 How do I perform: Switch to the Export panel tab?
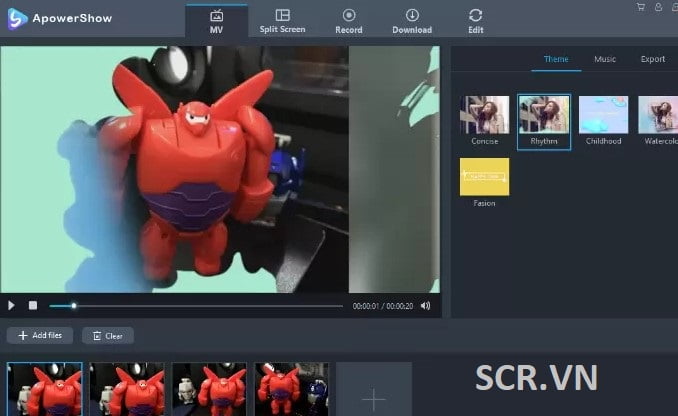tap(652, 59)
